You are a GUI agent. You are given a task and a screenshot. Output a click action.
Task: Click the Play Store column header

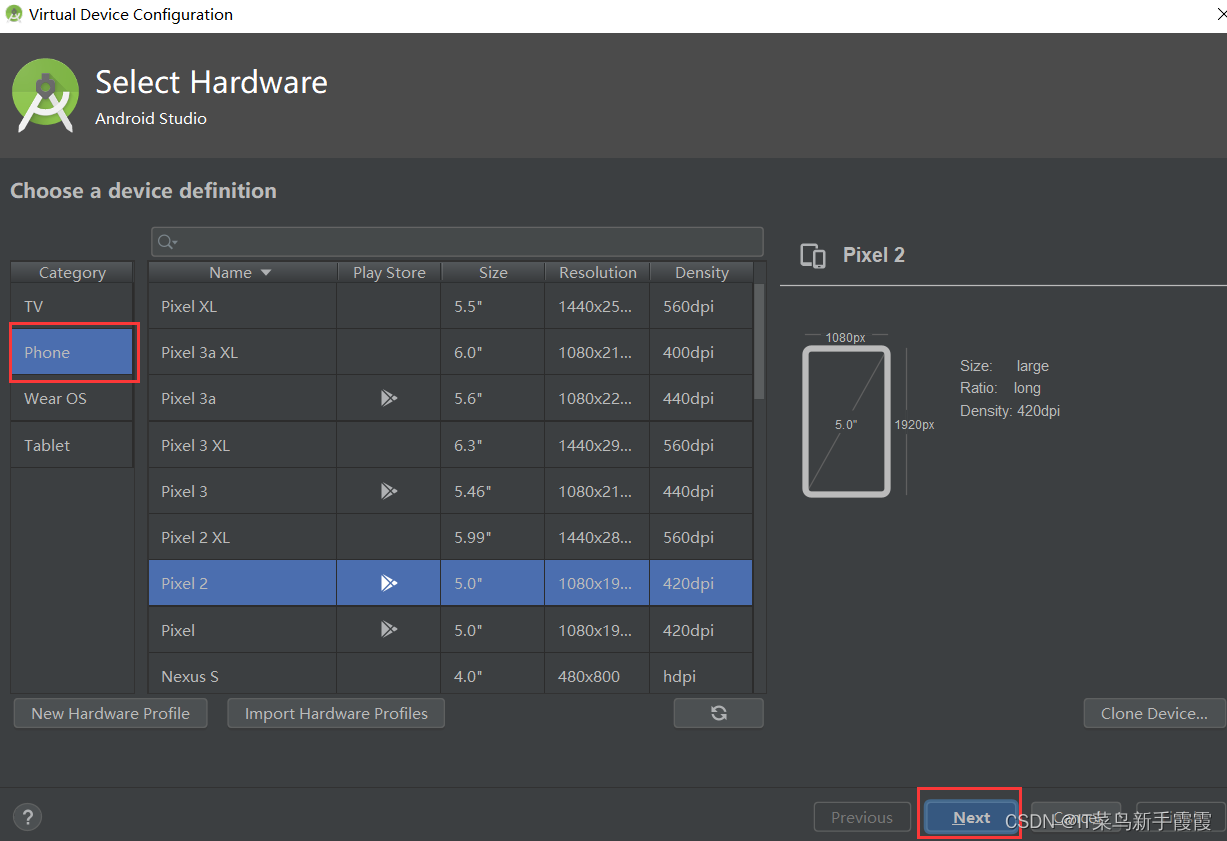389,272
